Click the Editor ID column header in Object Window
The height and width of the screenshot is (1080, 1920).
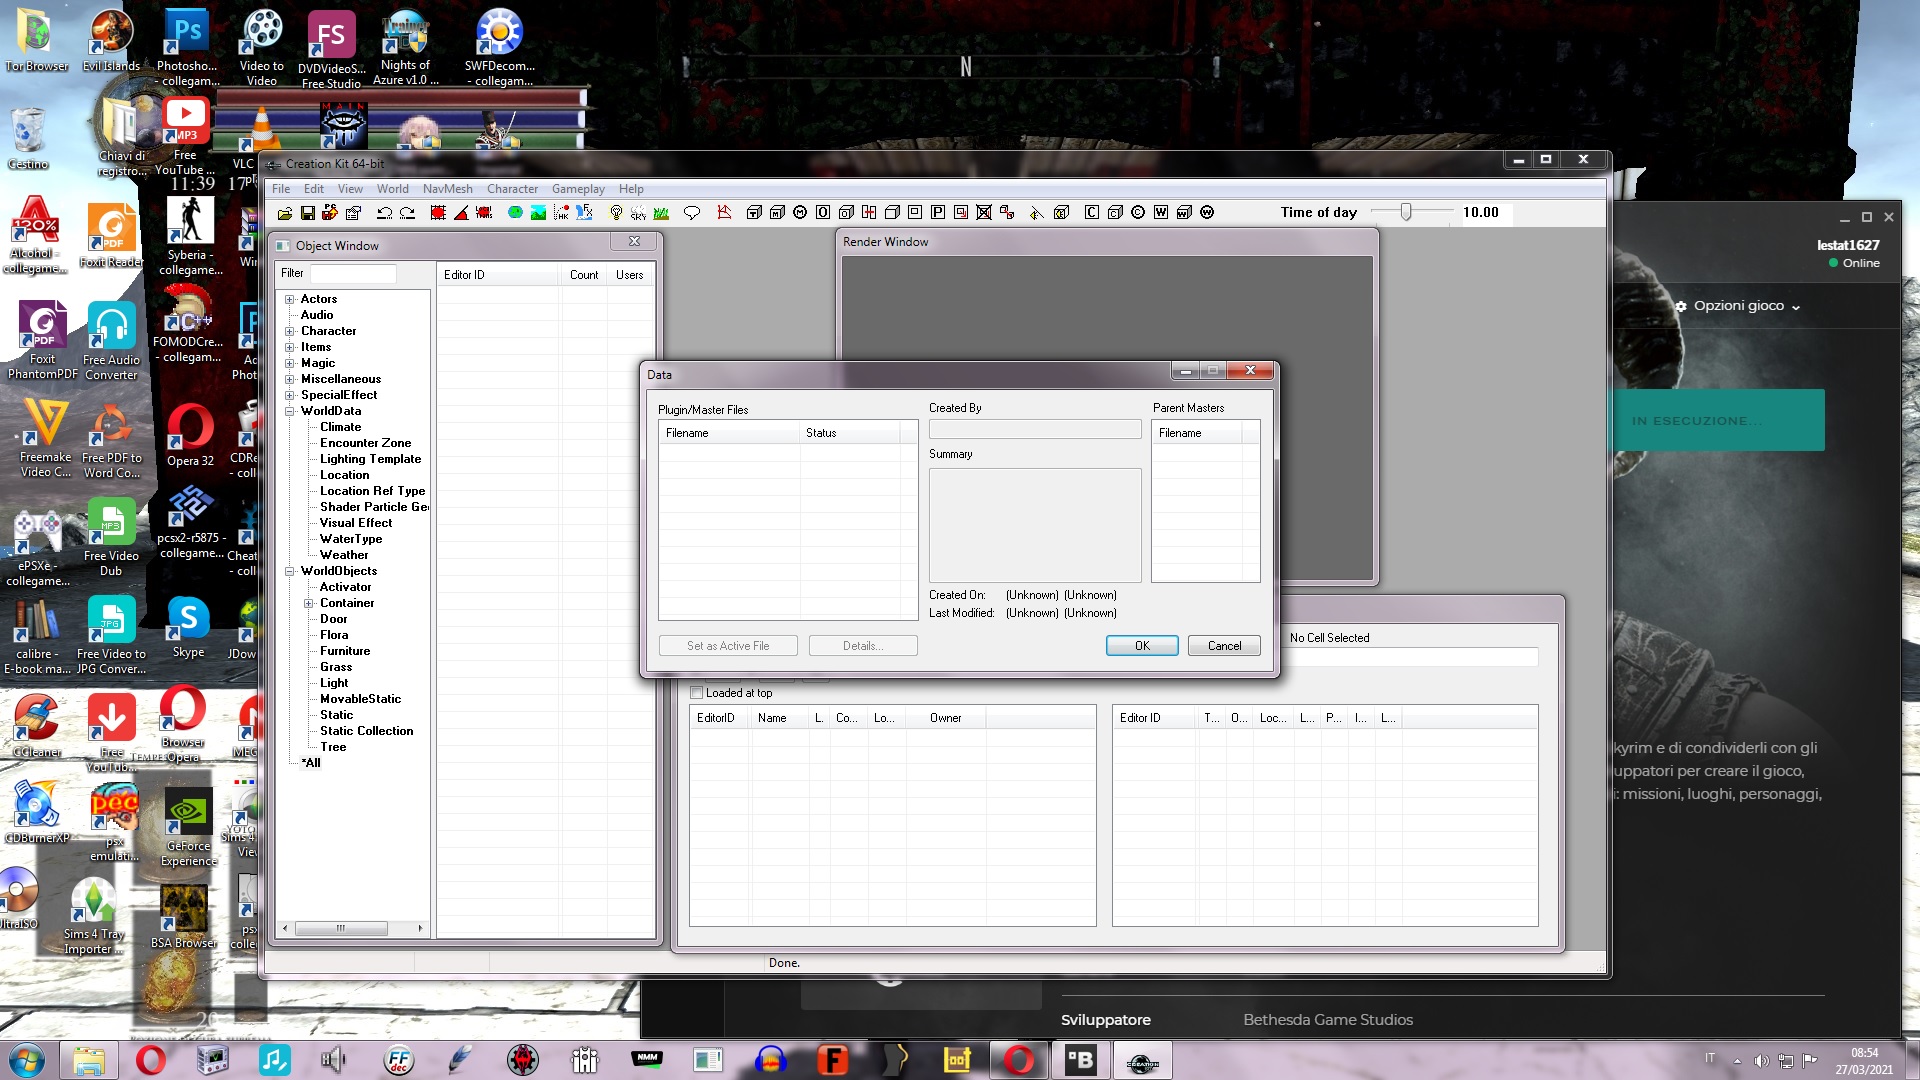point(498,275)
